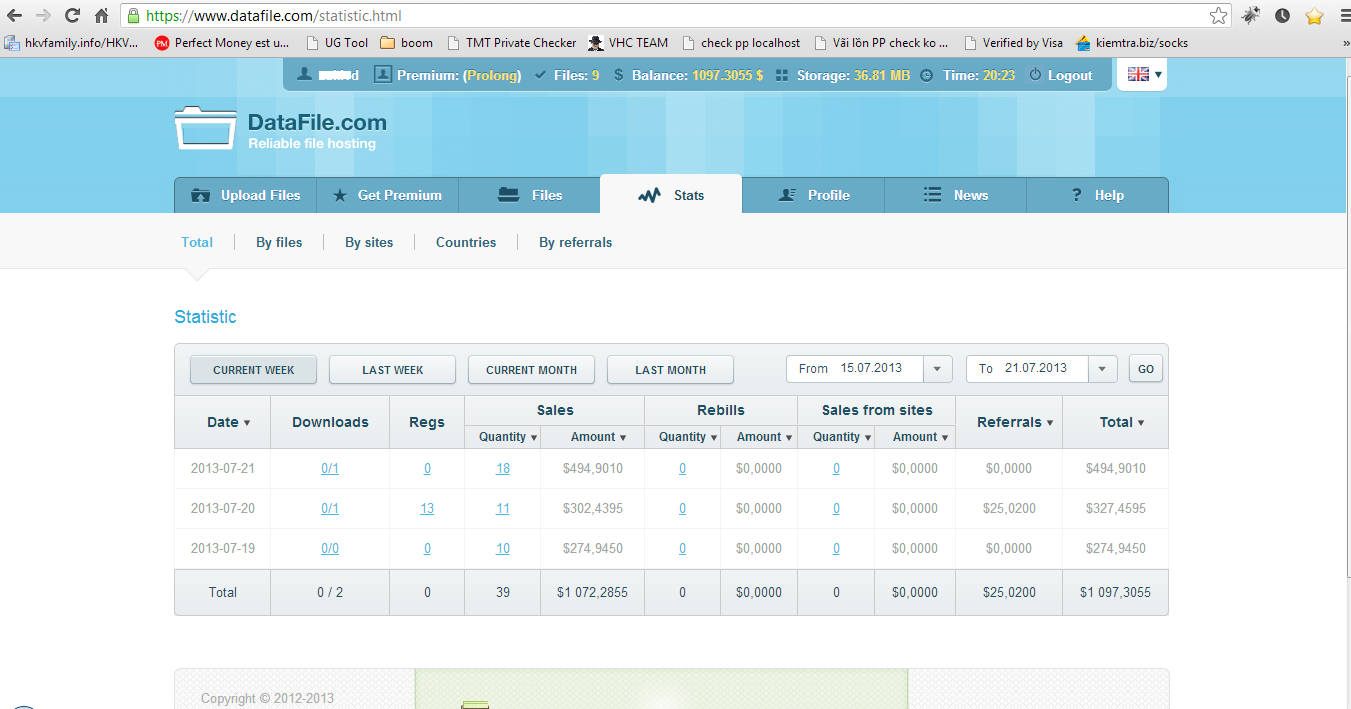The height and width of the screenshot is (709, 1351).
Task: Open hkvfamily.info bookmark
Action: (73, 43)
